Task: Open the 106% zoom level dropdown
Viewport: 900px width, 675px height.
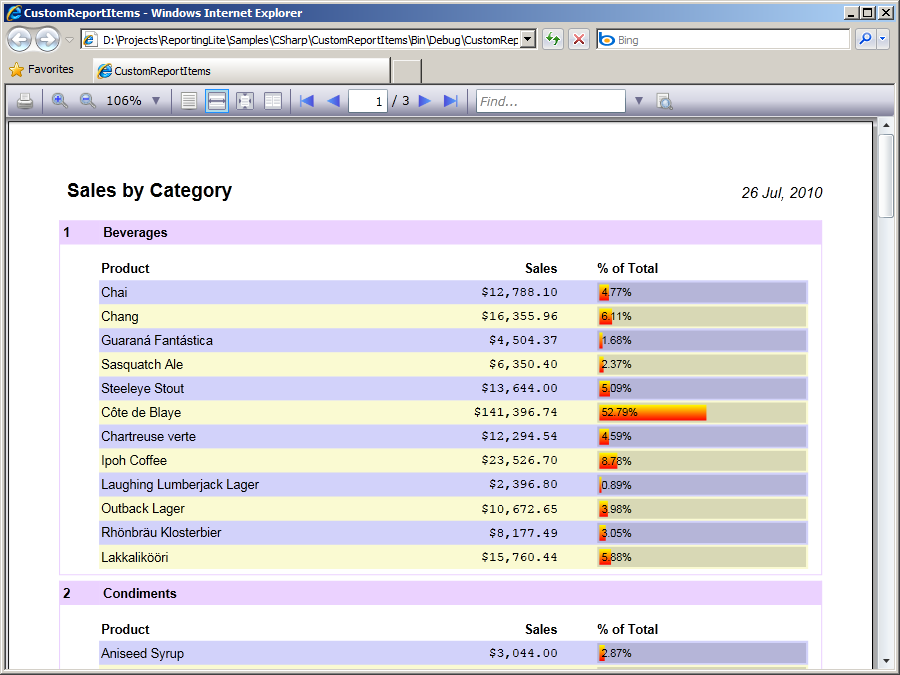Action: point(156,101)
